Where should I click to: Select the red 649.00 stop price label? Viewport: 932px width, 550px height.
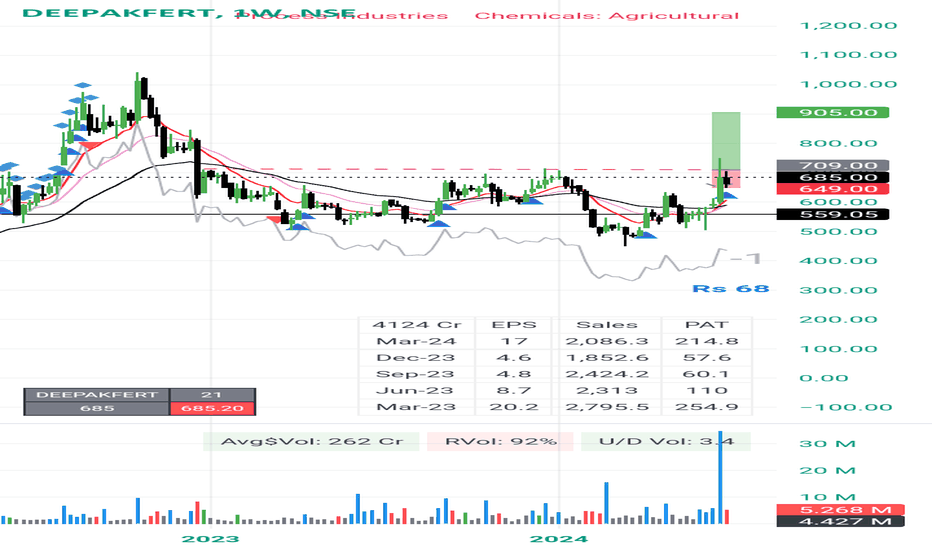pyautogui.click(x=833, y=189)
